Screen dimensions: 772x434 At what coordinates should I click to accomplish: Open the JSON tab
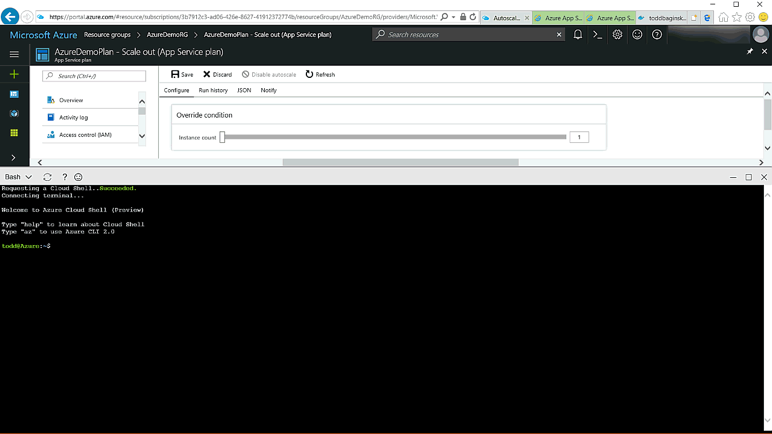point(244,90)
